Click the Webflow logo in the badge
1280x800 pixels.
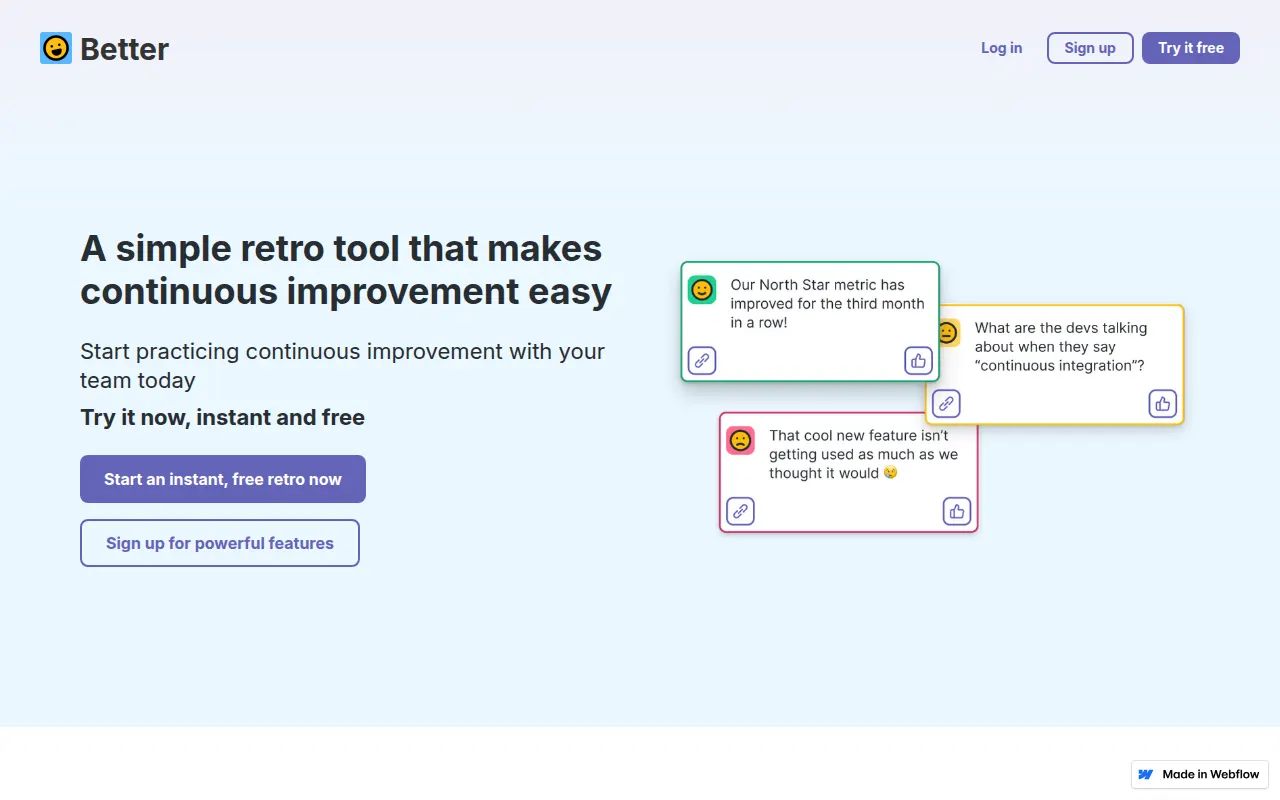point(1146,774)
